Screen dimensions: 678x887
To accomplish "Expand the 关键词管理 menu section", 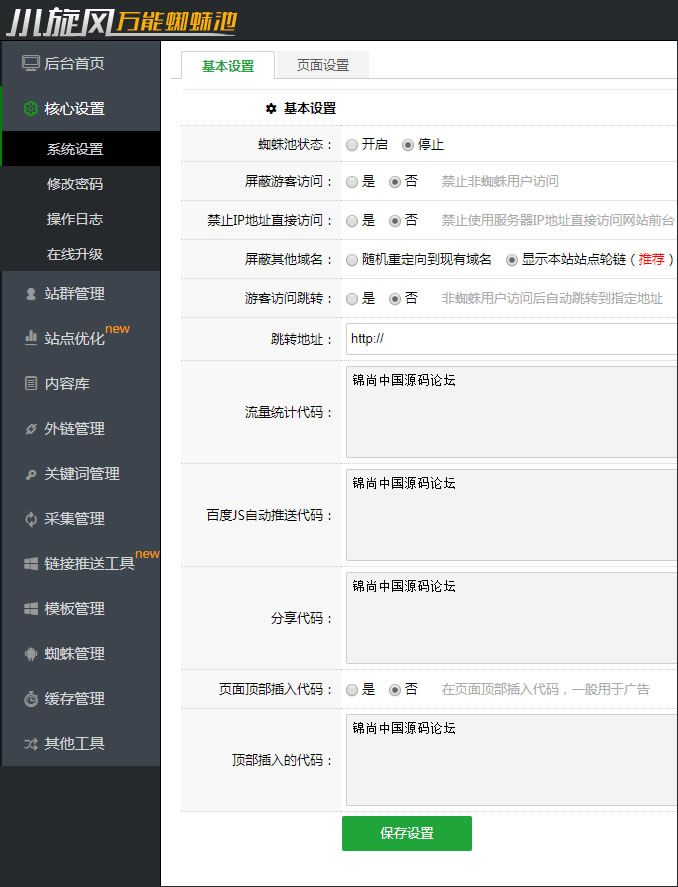I will (81, 473).
